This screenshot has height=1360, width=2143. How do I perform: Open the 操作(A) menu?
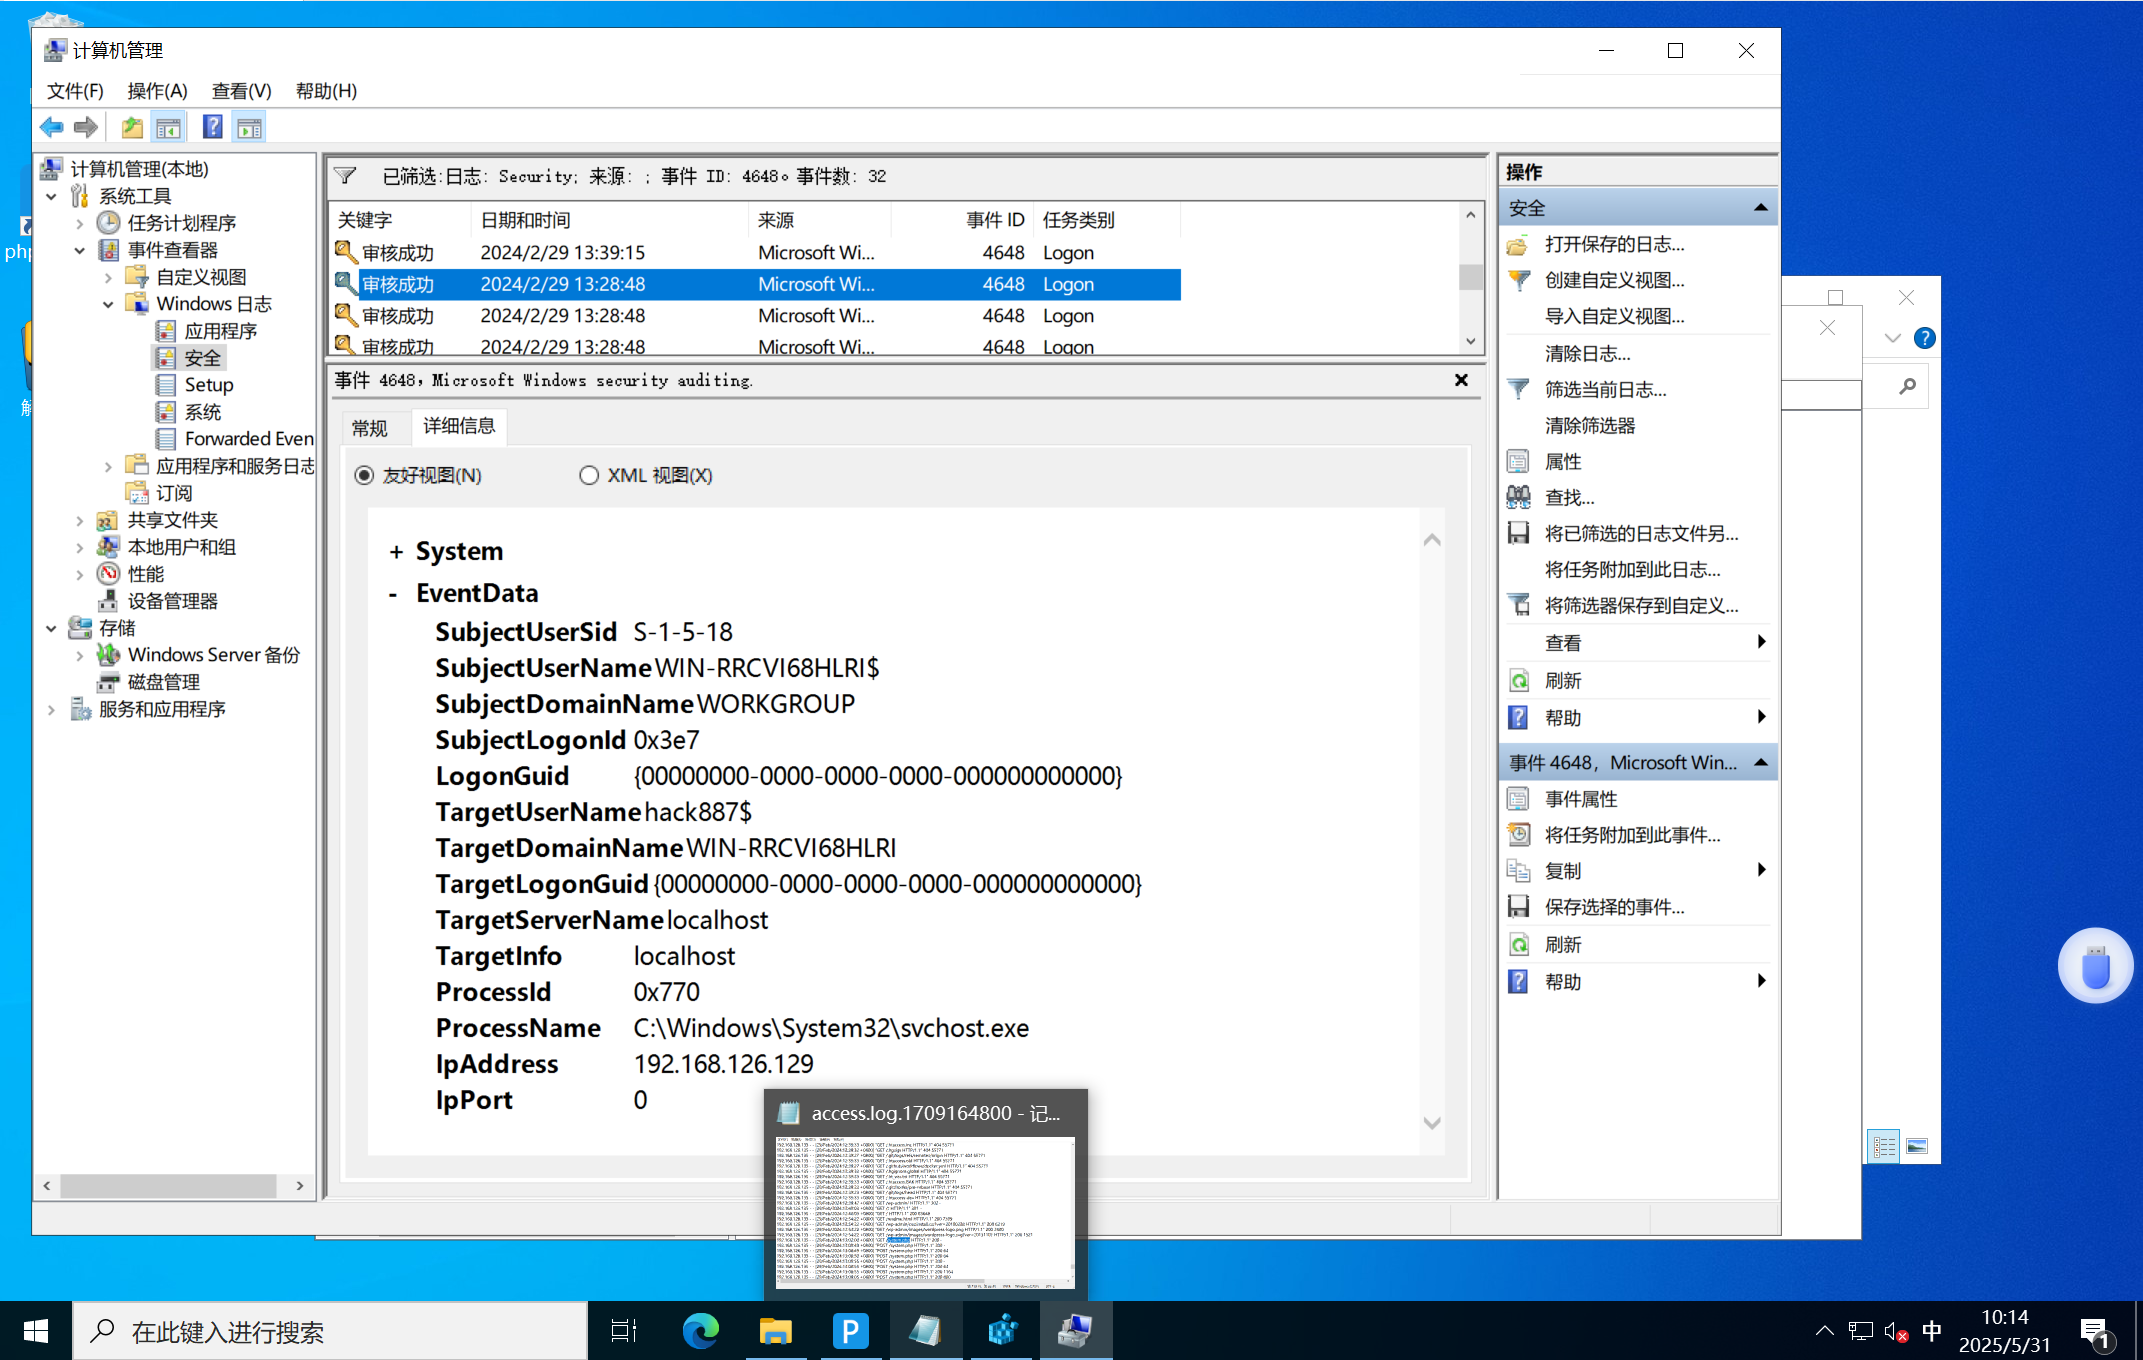click(157, 91)
